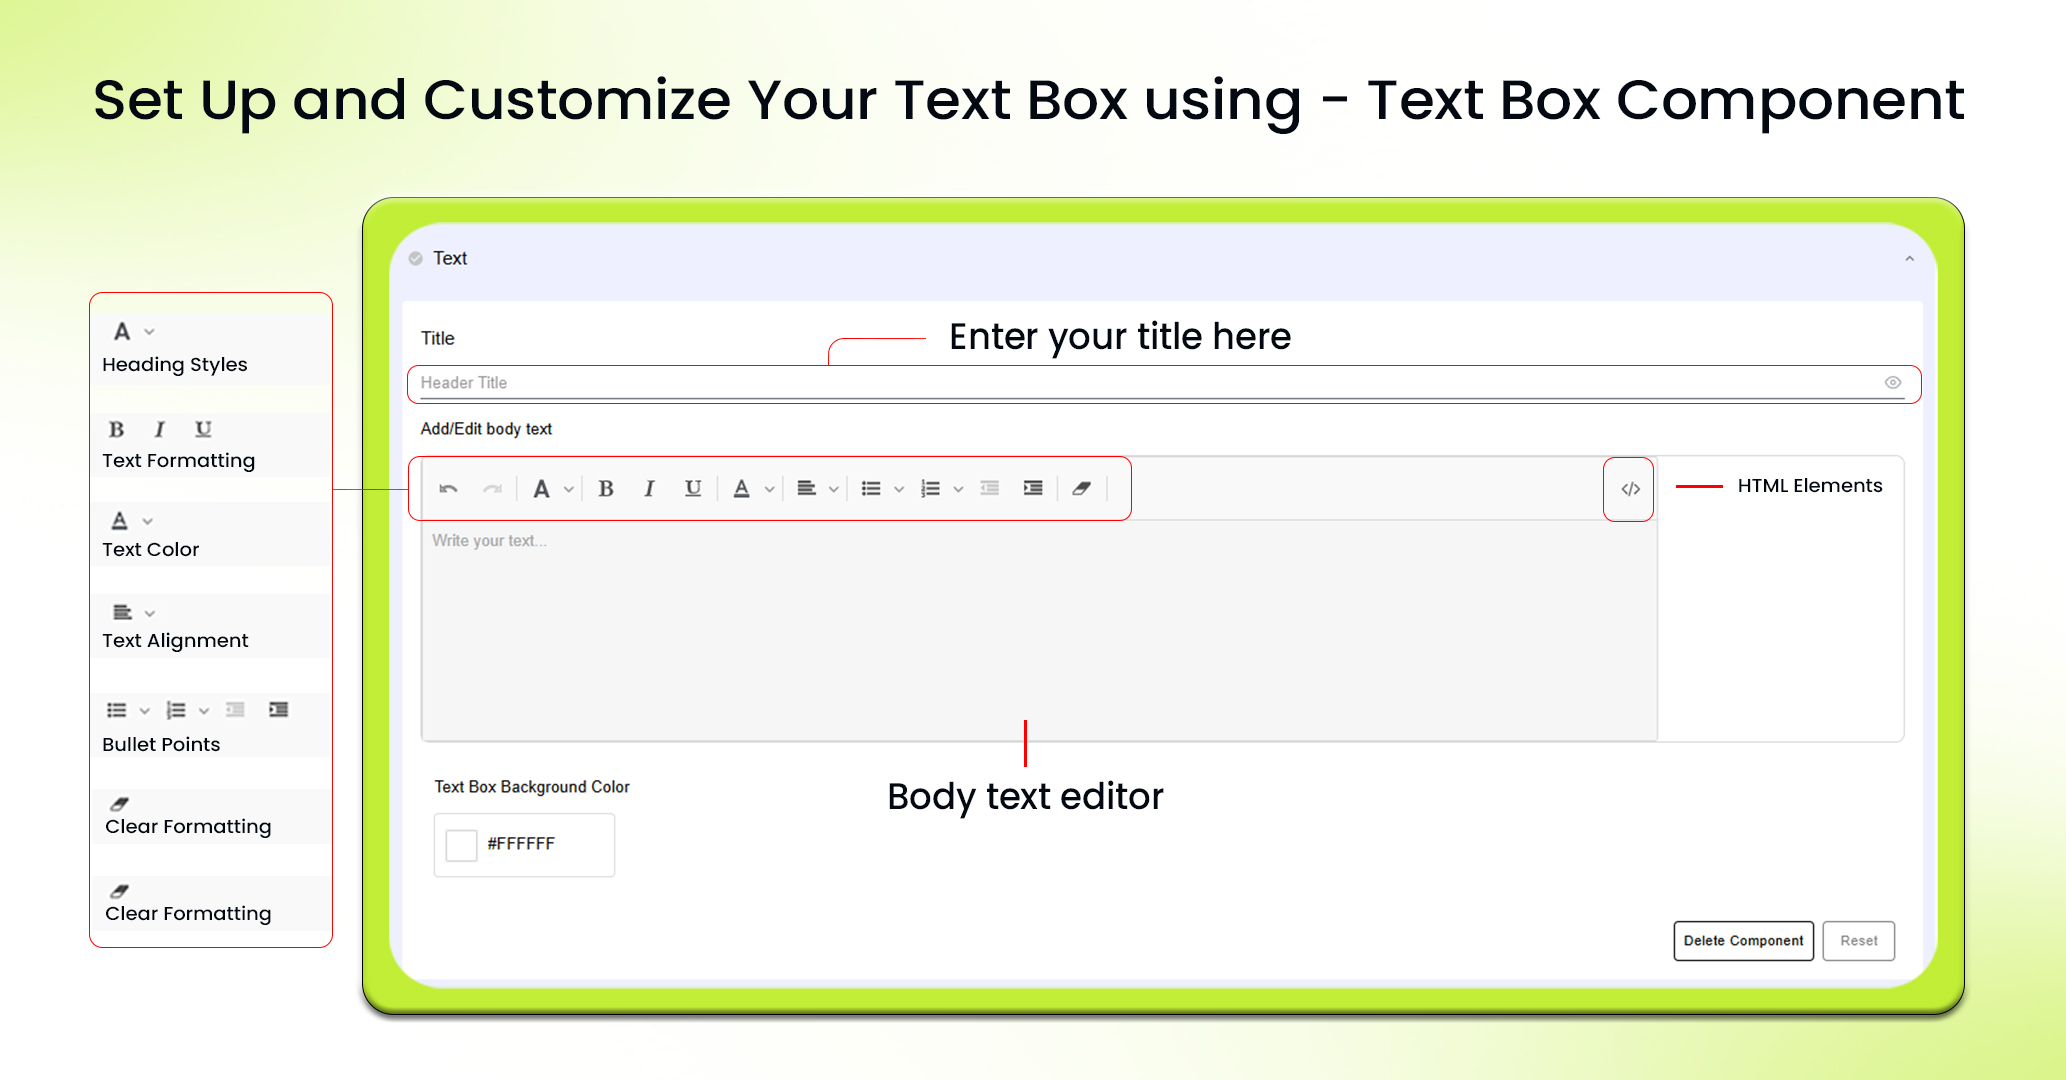The width and height of the screenshot is (2066, 1080).
Task: Apply Italic formatting
Action: tap(650, 488)
